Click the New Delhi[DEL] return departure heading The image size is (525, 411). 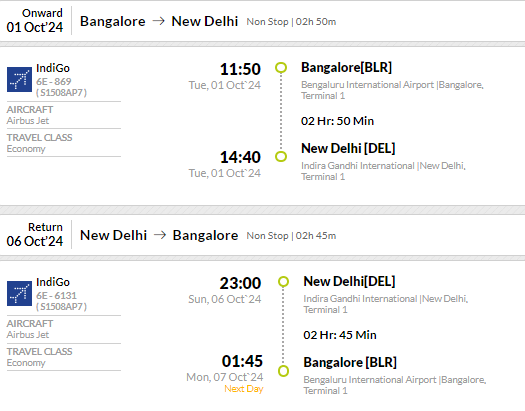349,281
